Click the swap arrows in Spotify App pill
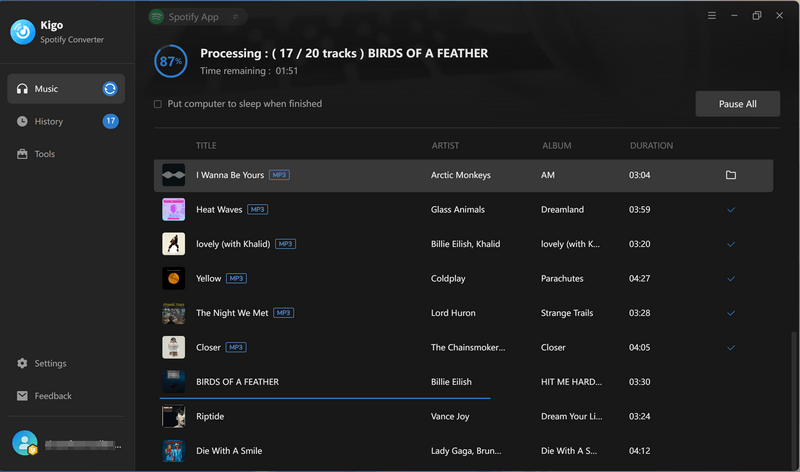This screenshot has width=800, height=472. [235, 17]
